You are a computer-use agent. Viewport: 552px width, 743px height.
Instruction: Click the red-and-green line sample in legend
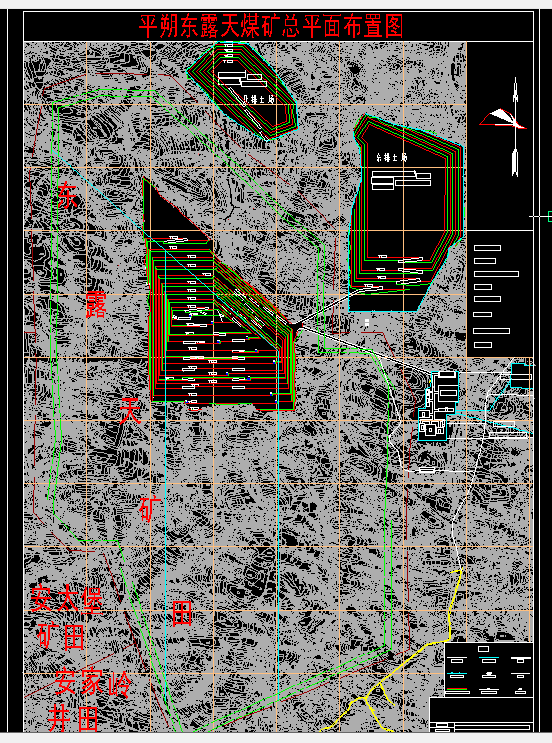click(457, 689)
